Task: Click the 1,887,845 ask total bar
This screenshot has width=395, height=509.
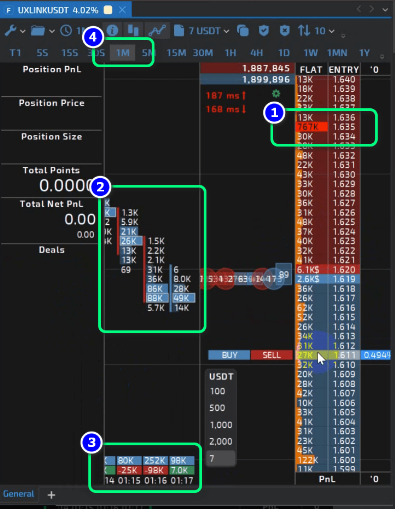Action: [x=247, y=68]
